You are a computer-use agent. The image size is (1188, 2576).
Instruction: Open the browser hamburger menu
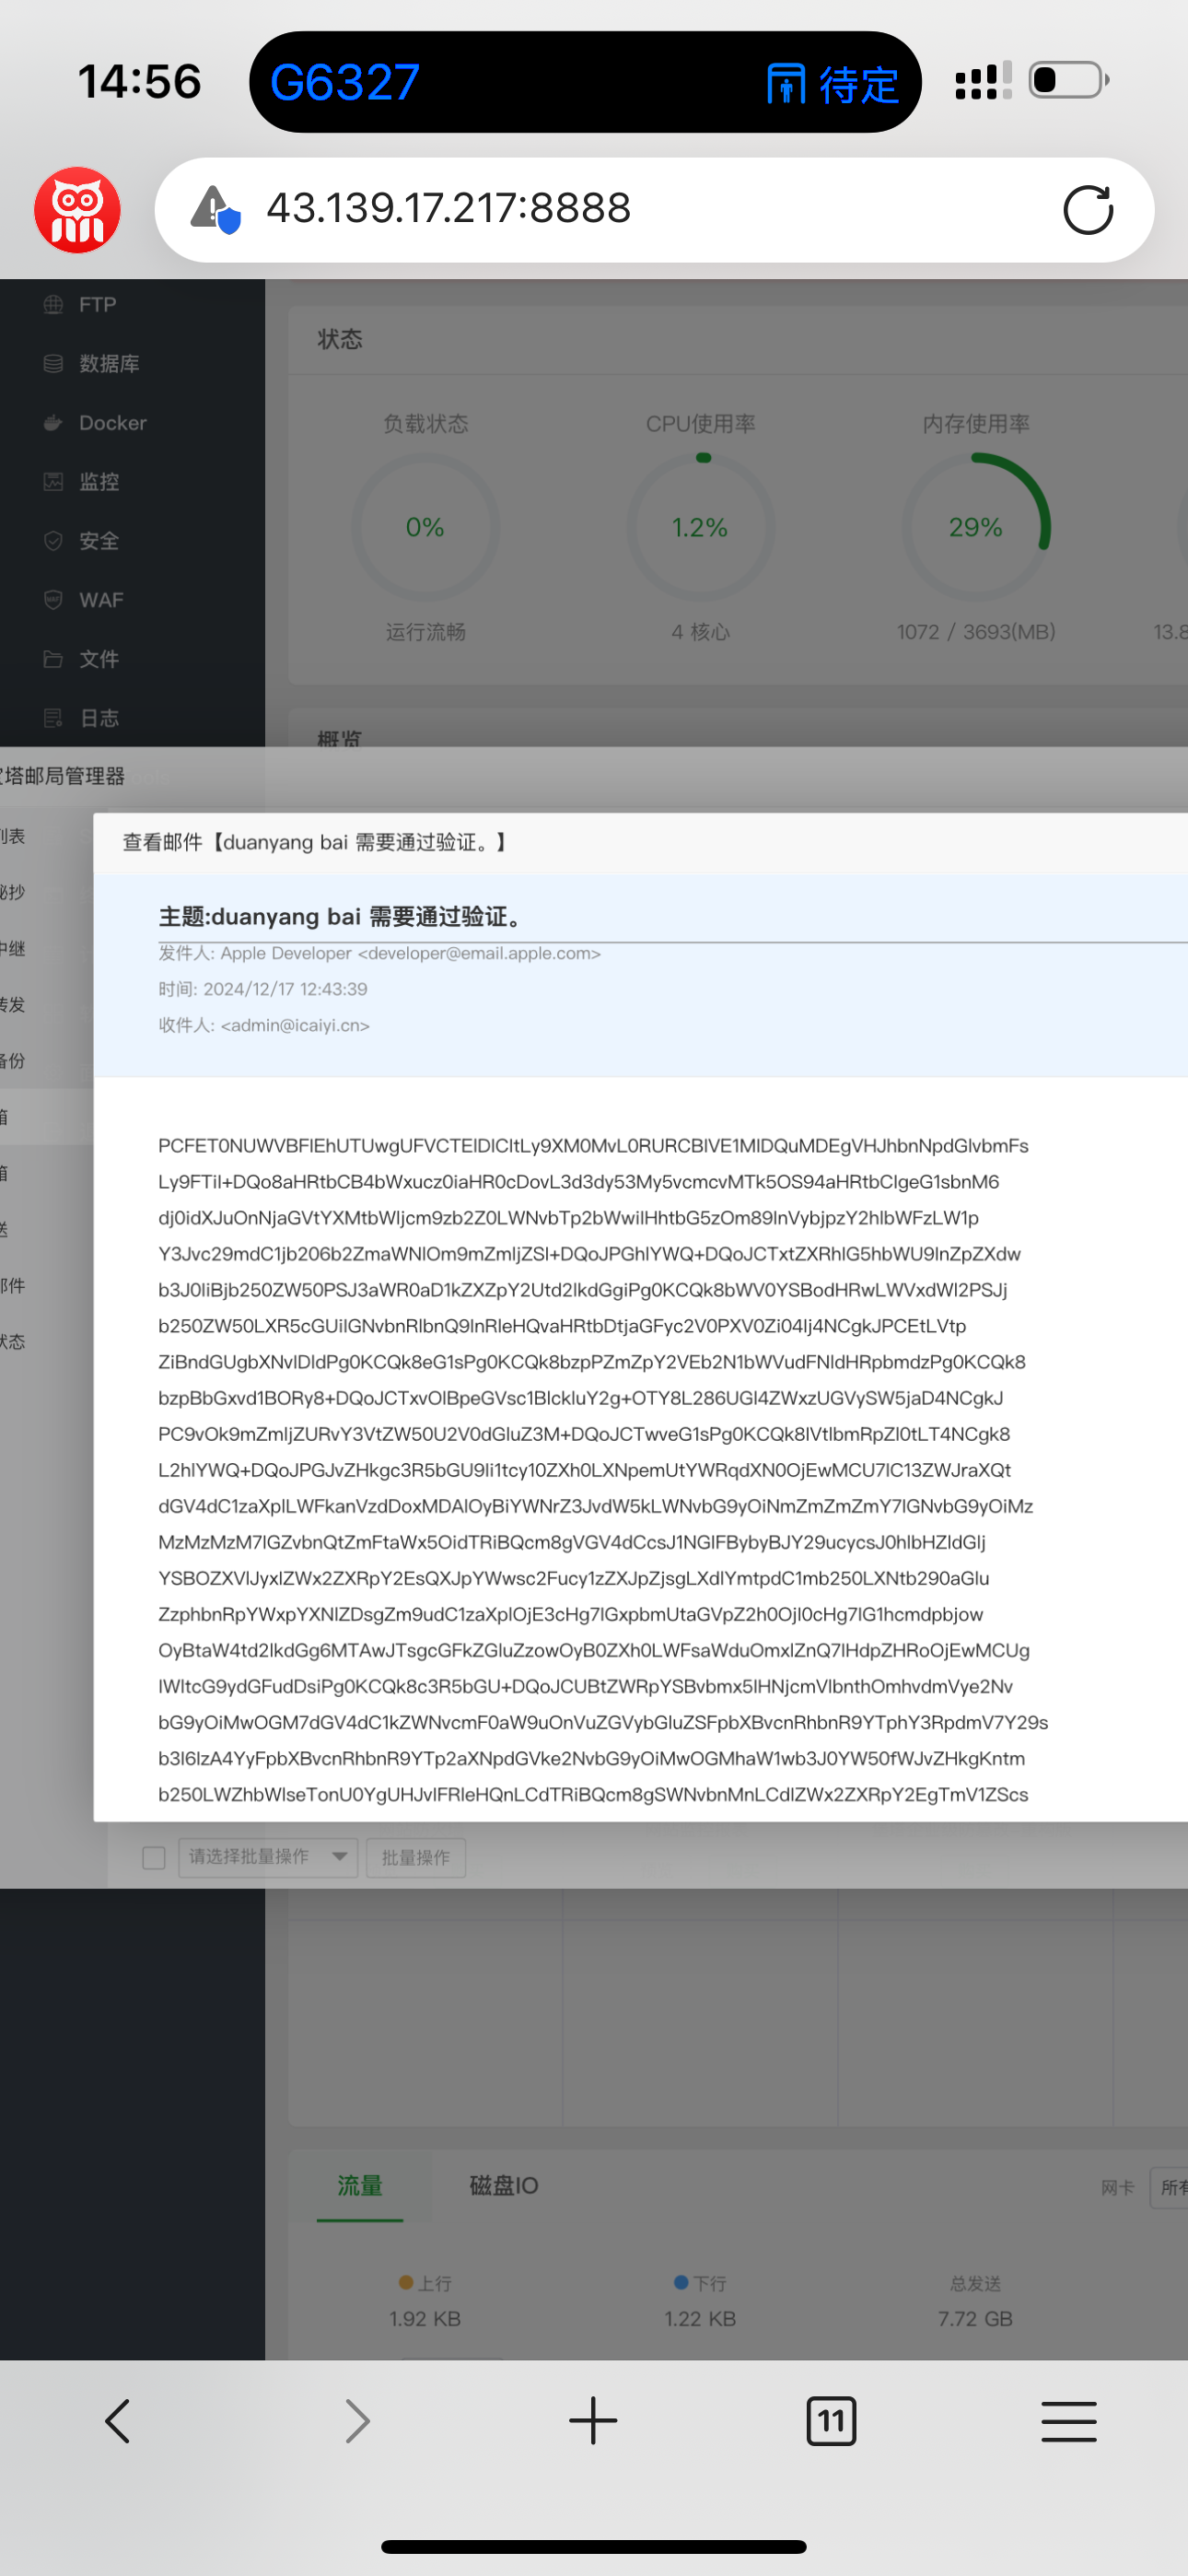1069,2421
